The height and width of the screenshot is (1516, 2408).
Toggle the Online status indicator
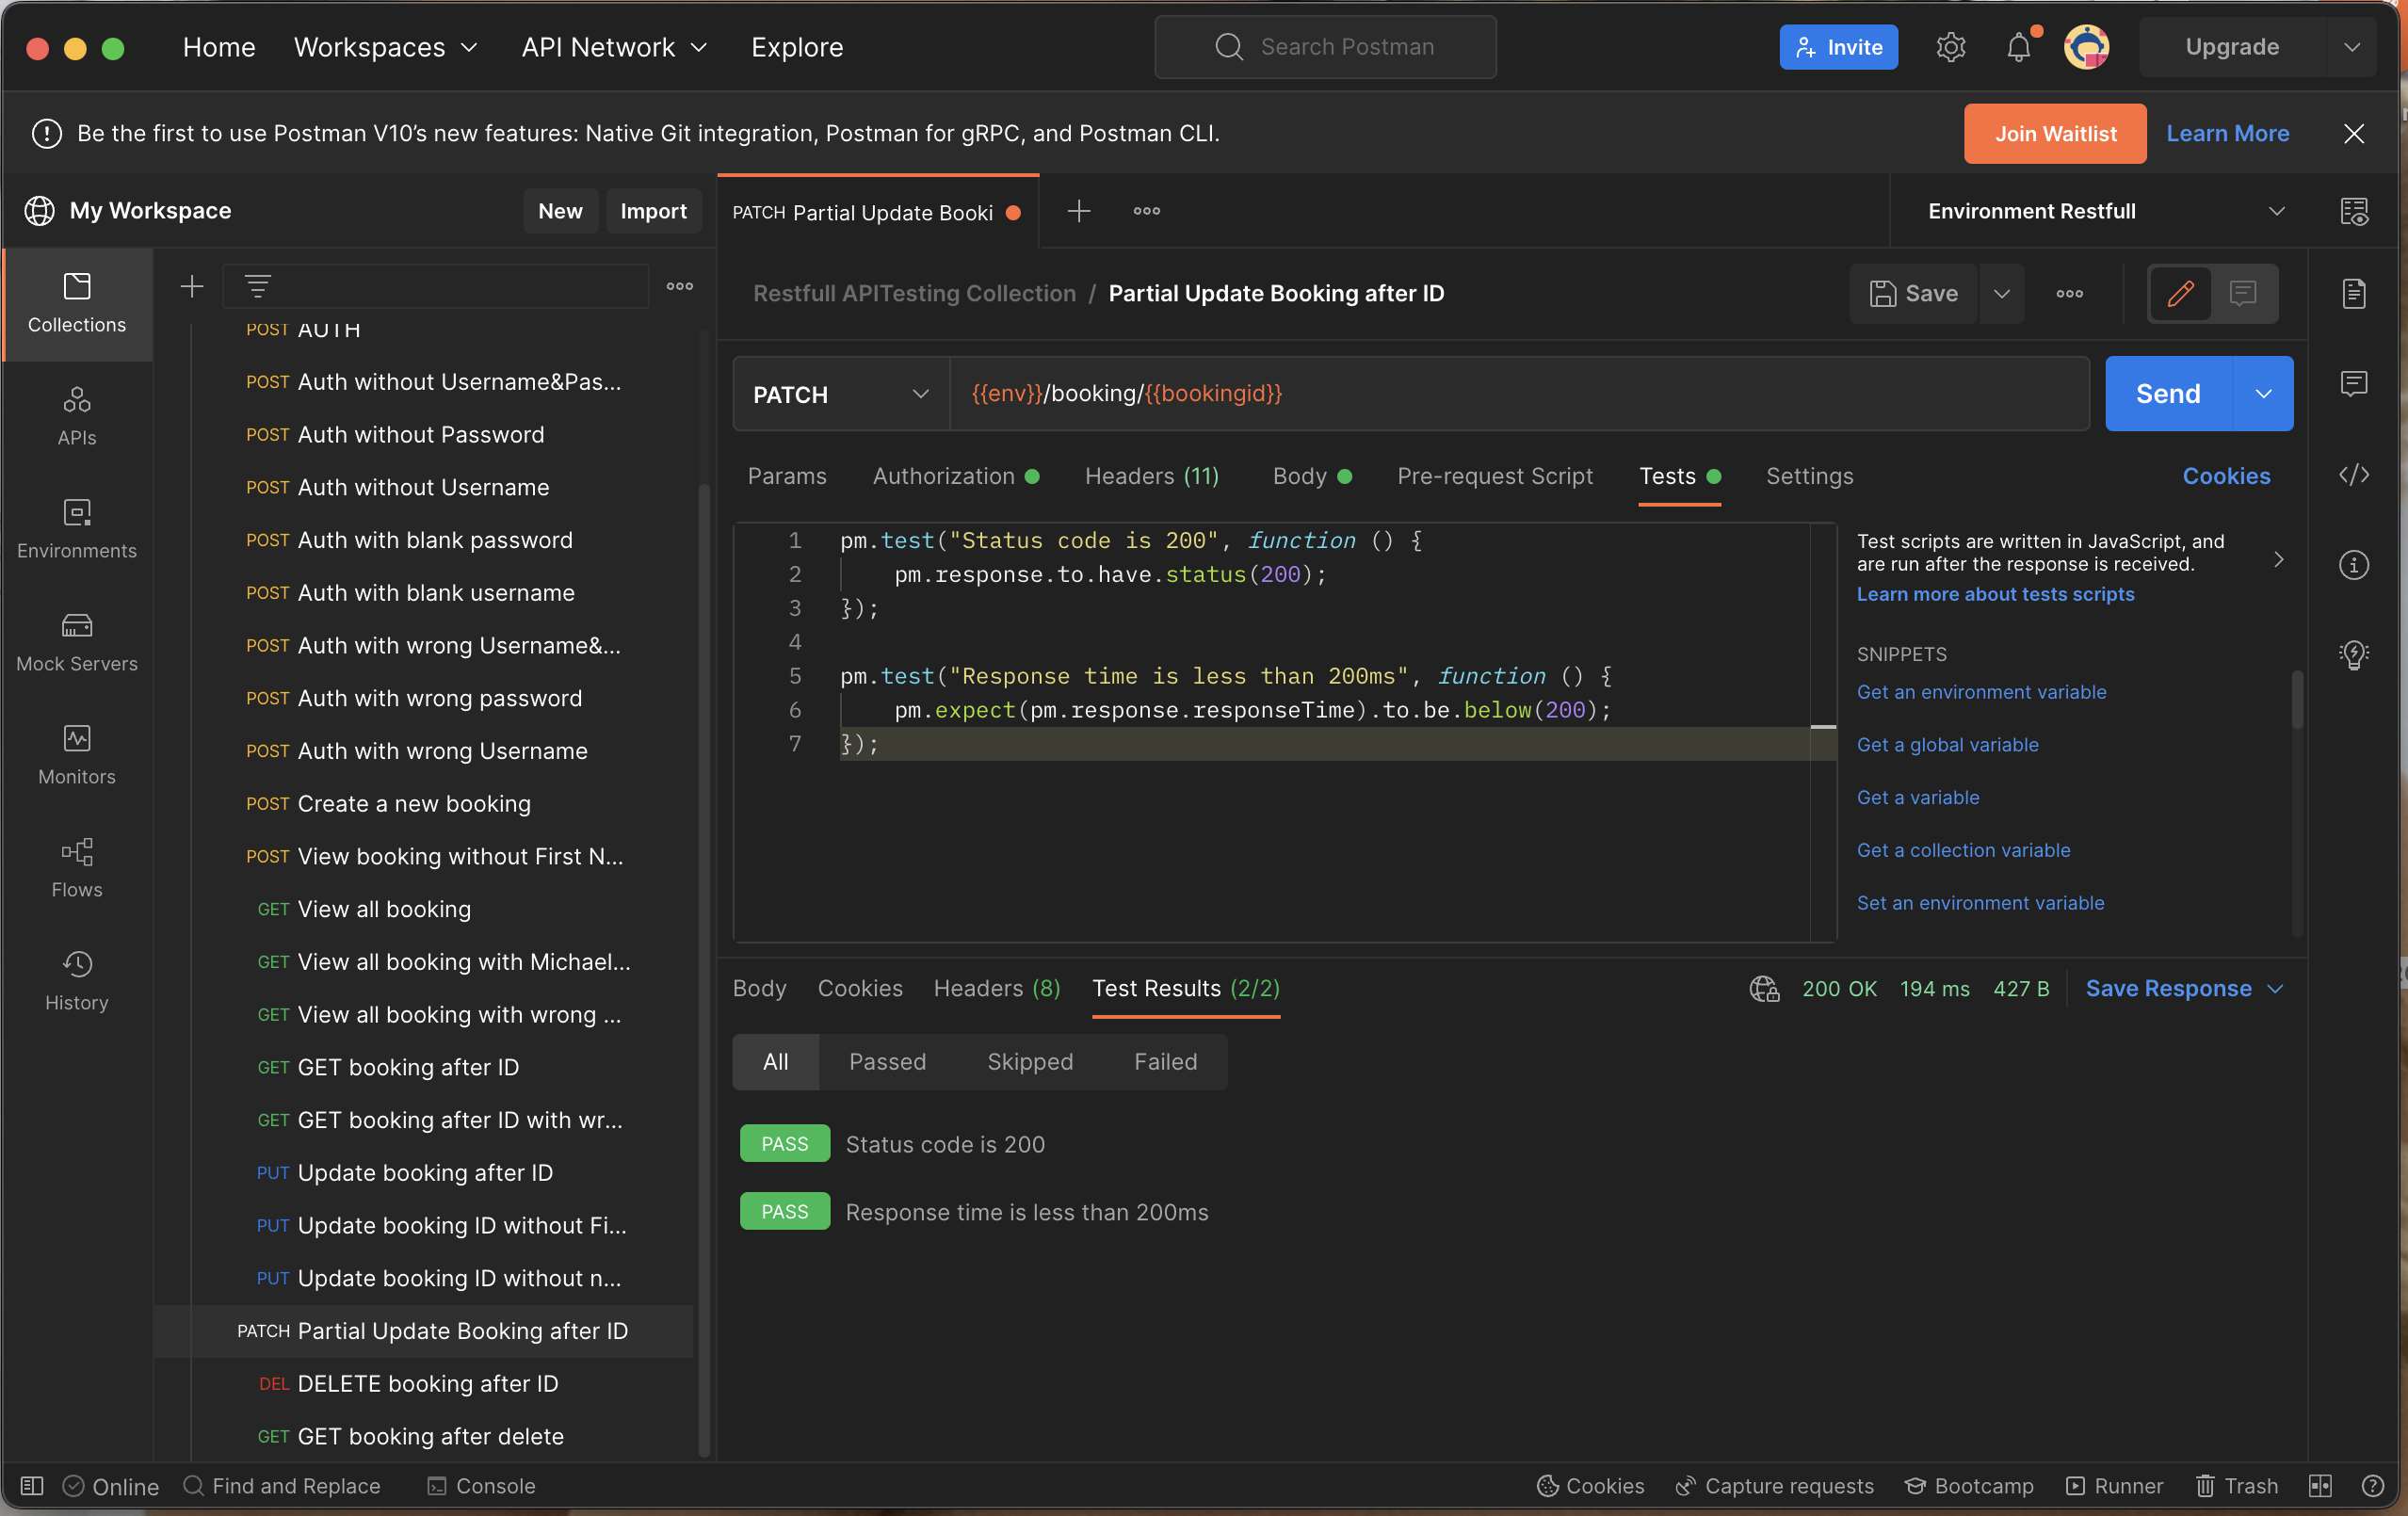point(110,1486)
